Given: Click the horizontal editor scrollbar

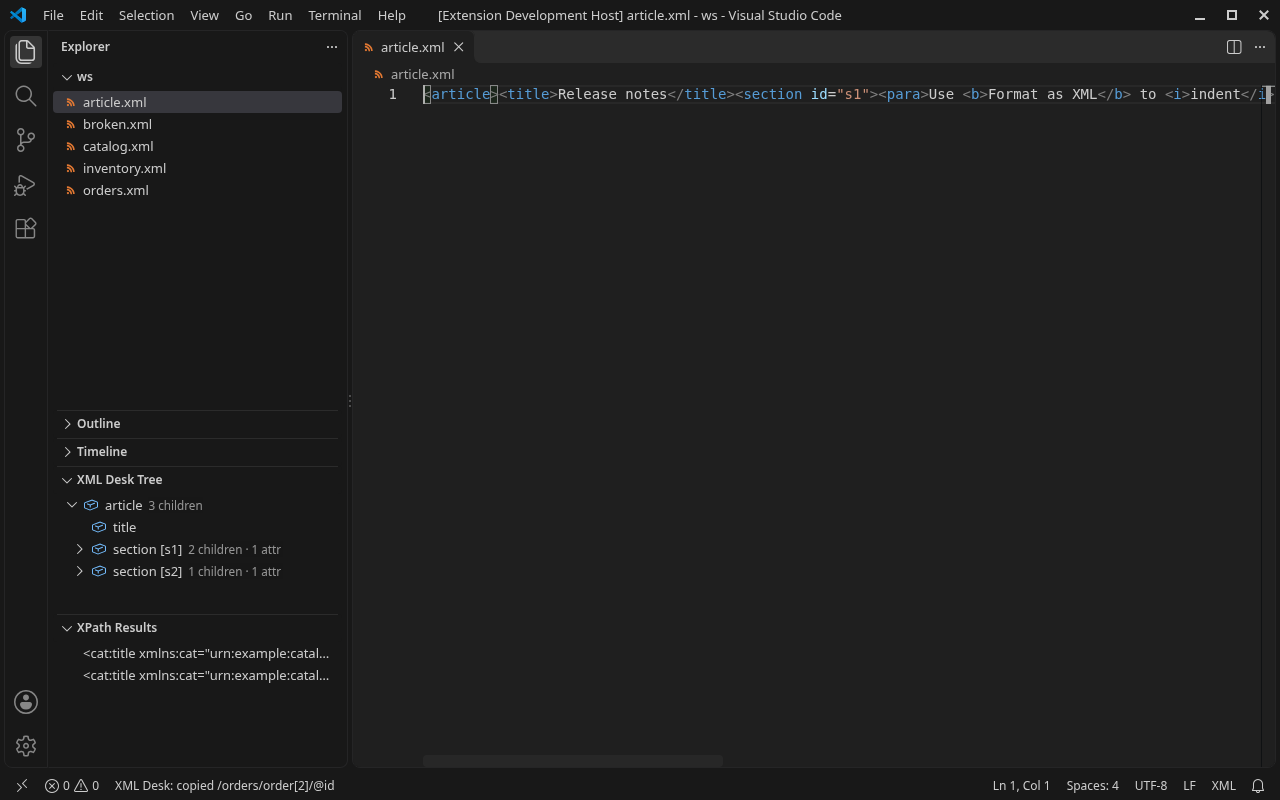Looking at the screenshot, I should pyautogui.click(x=572, y=761).
